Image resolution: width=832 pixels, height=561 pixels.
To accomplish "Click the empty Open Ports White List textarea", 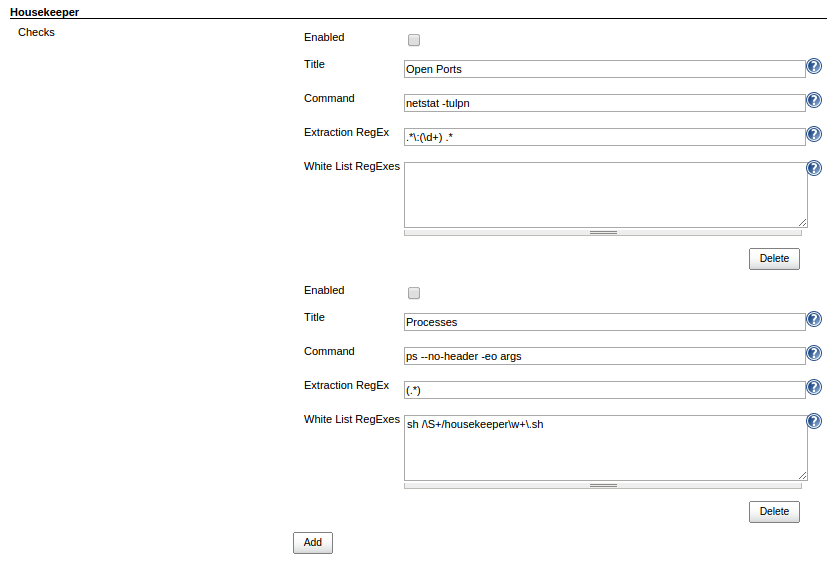I will 605,195.
